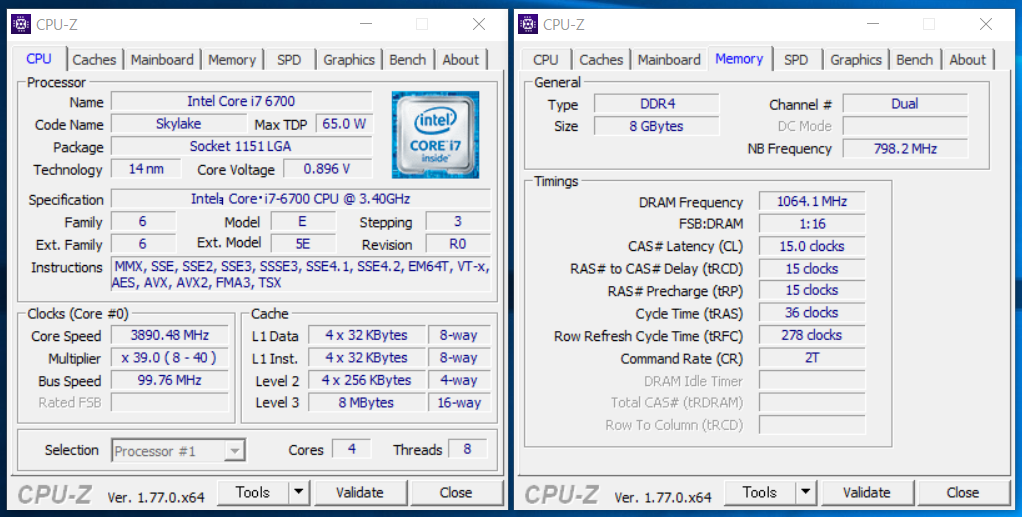This screenshot has width=1022, height=517.
Task: Click Tools button in left CPU-Z window
Action: pyautogui.click(x=253, y=492)
